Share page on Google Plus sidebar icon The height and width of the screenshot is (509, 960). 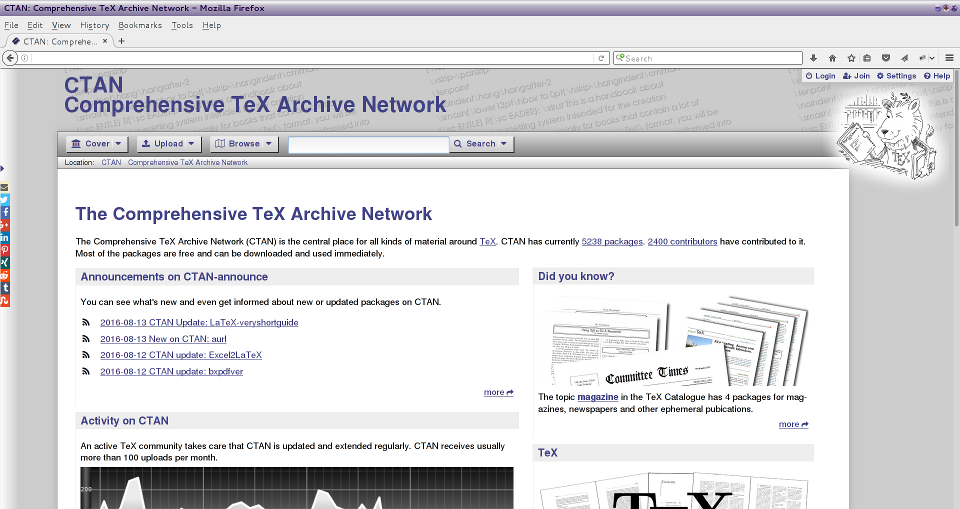click(x=4, y=225)
